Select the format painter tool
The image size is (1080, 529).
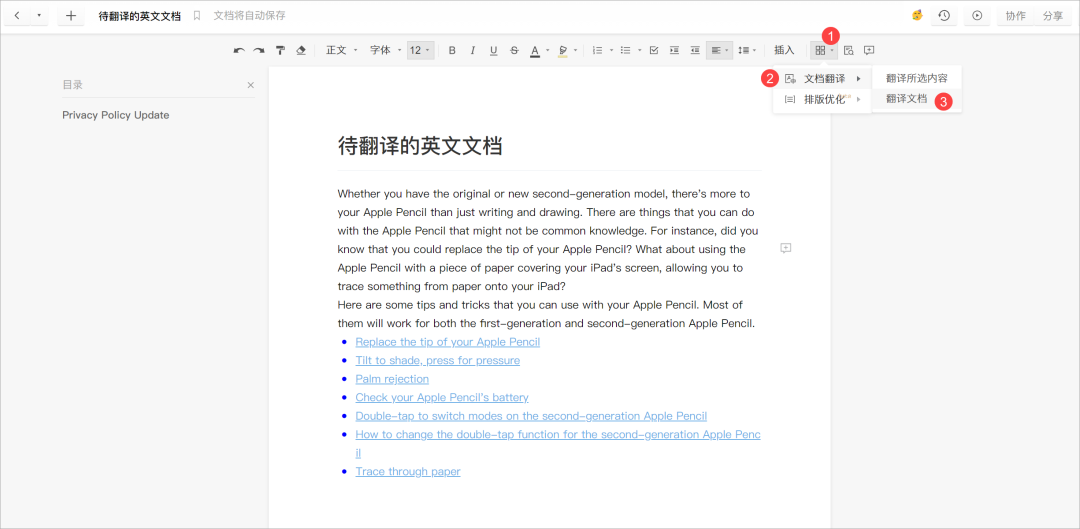pyautogui.click(x=280, y=50)
